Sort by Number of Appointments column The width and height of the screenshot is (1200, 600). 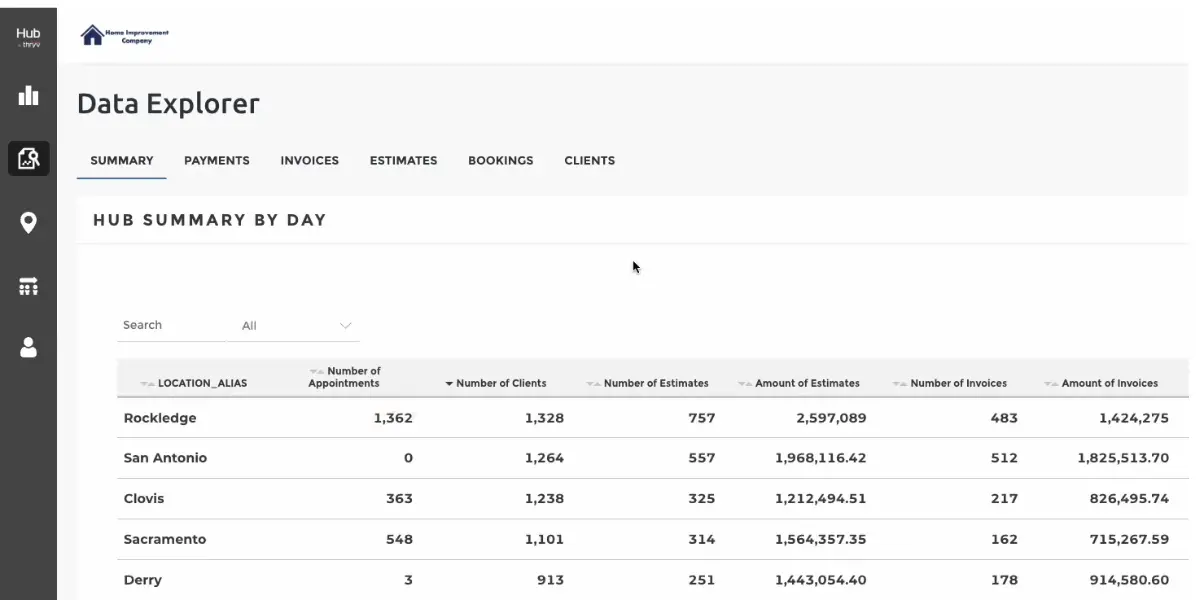(344, 377)
